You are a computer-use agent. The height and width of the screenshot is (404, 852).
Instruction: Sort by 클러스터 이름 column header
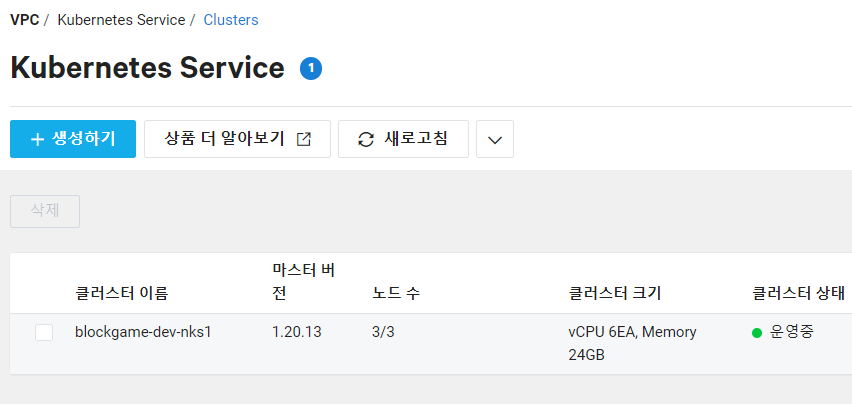click(x=122, y=294)
